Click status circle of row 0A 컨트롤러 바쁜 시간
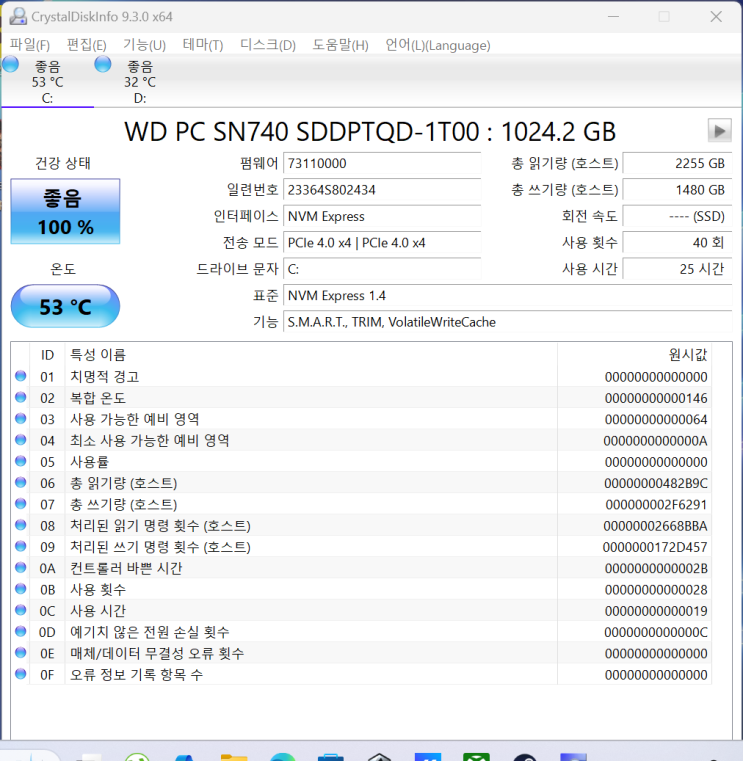The image size is (743, 761). [20, 567]
